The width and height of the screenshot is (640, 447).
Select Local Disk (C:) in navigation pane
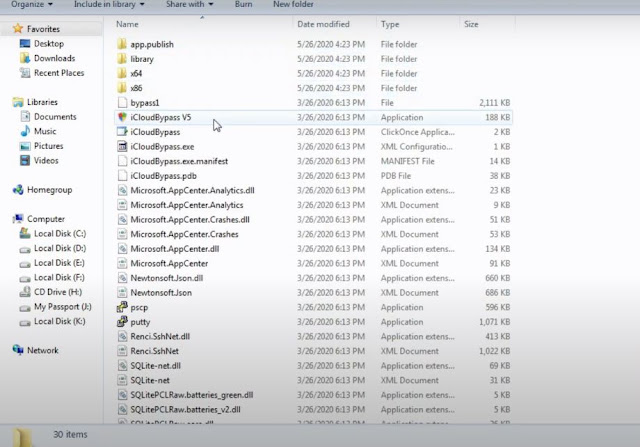coord(60,234)
